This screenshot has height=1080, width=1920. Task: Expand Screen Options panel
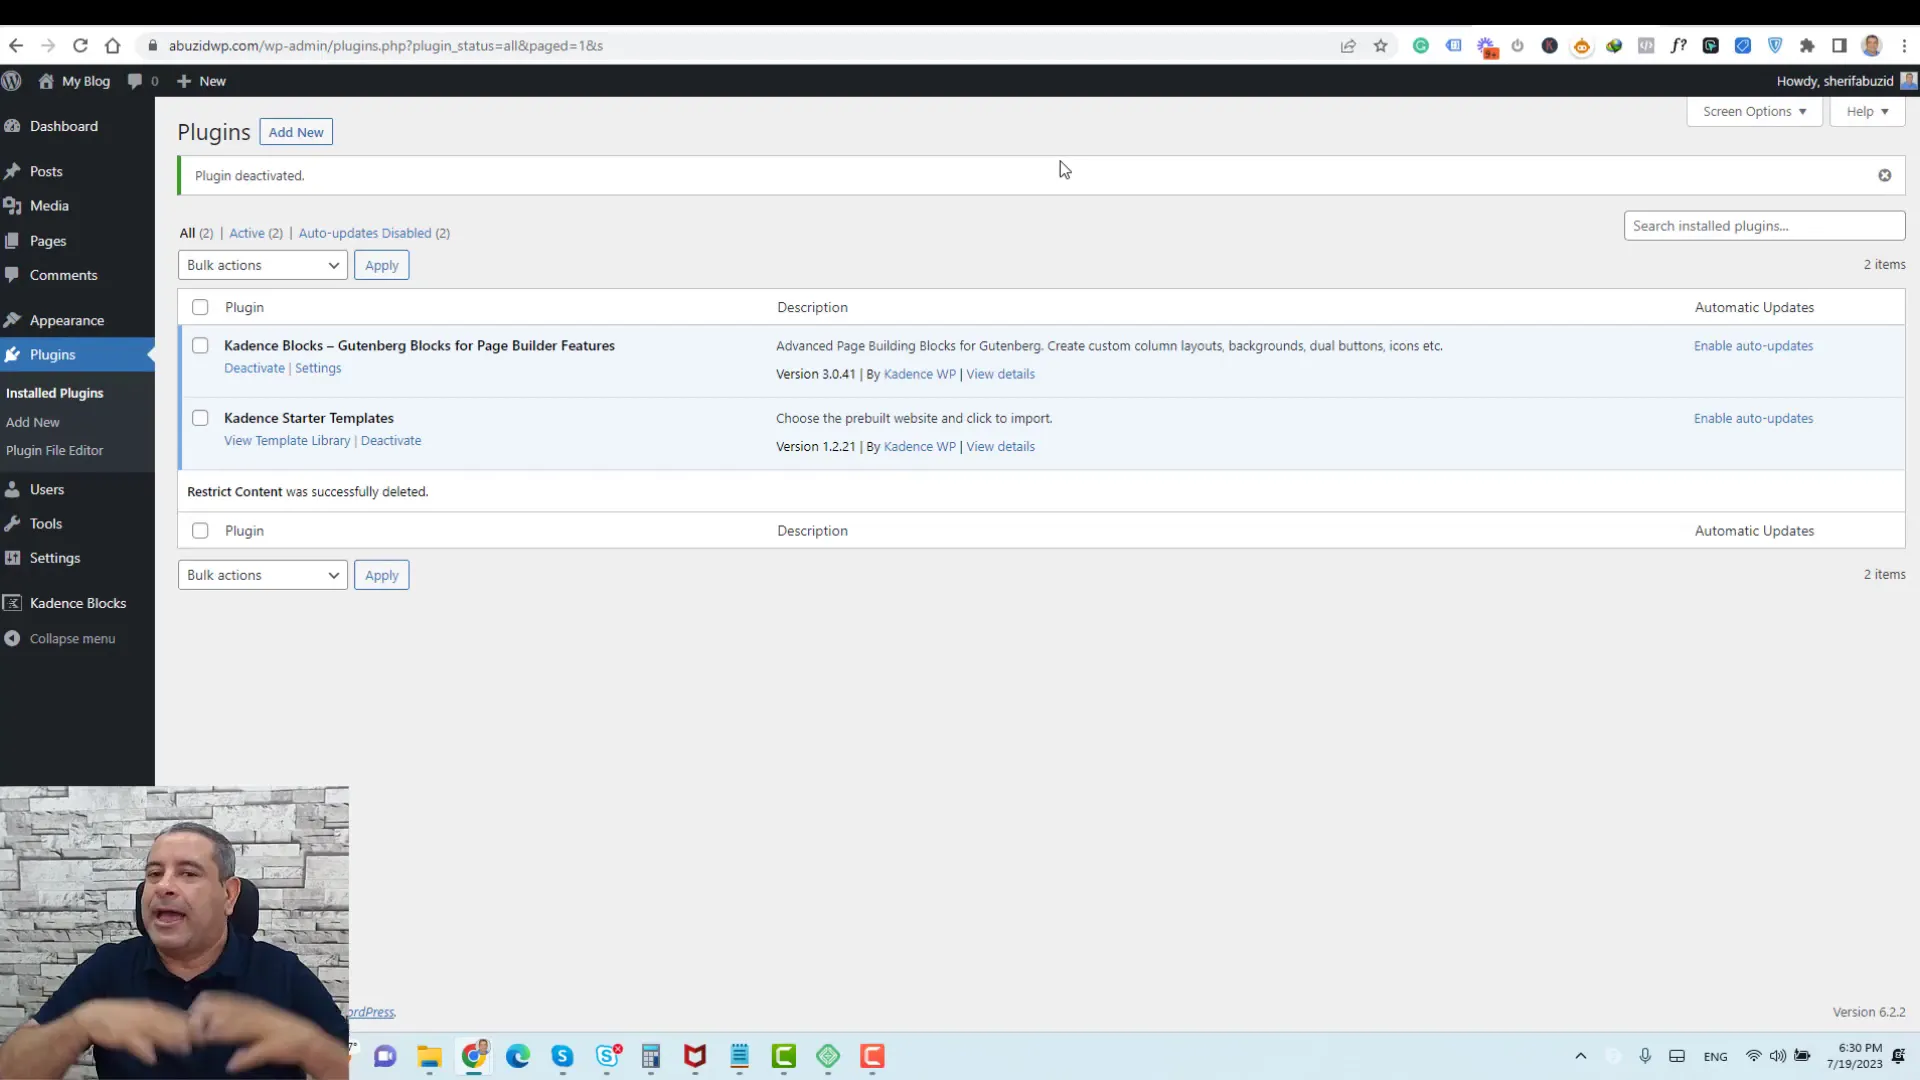click(1754, 111)
